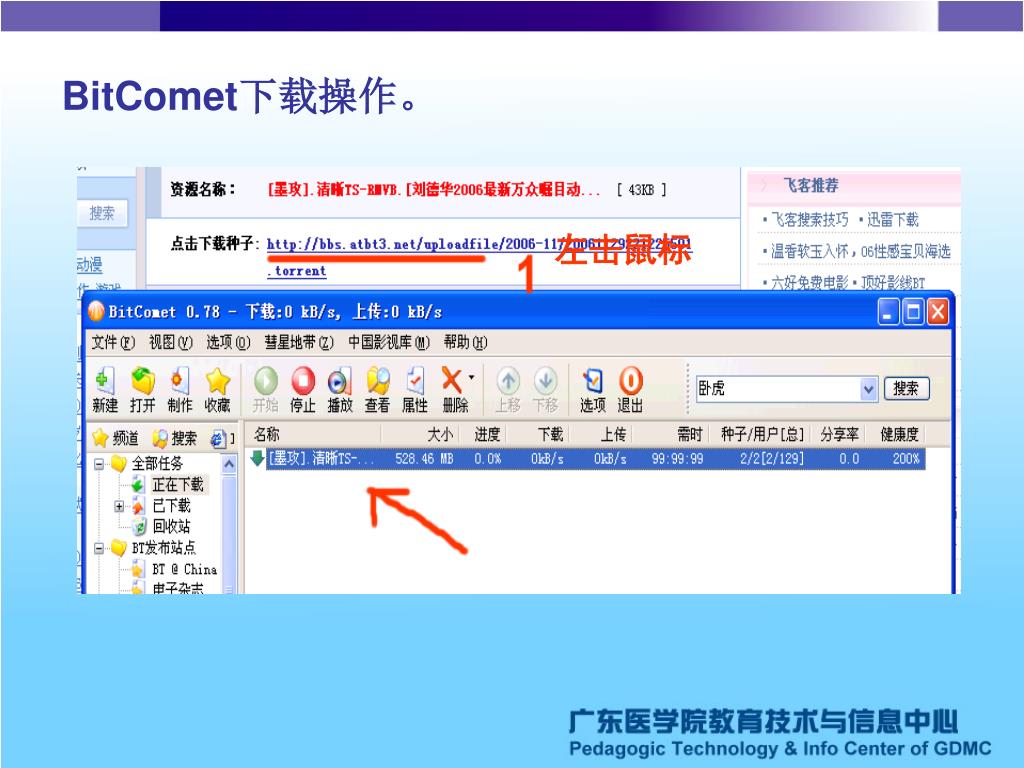Click the torrent download link http://bbs.atbt3.net

pos(479,244)
